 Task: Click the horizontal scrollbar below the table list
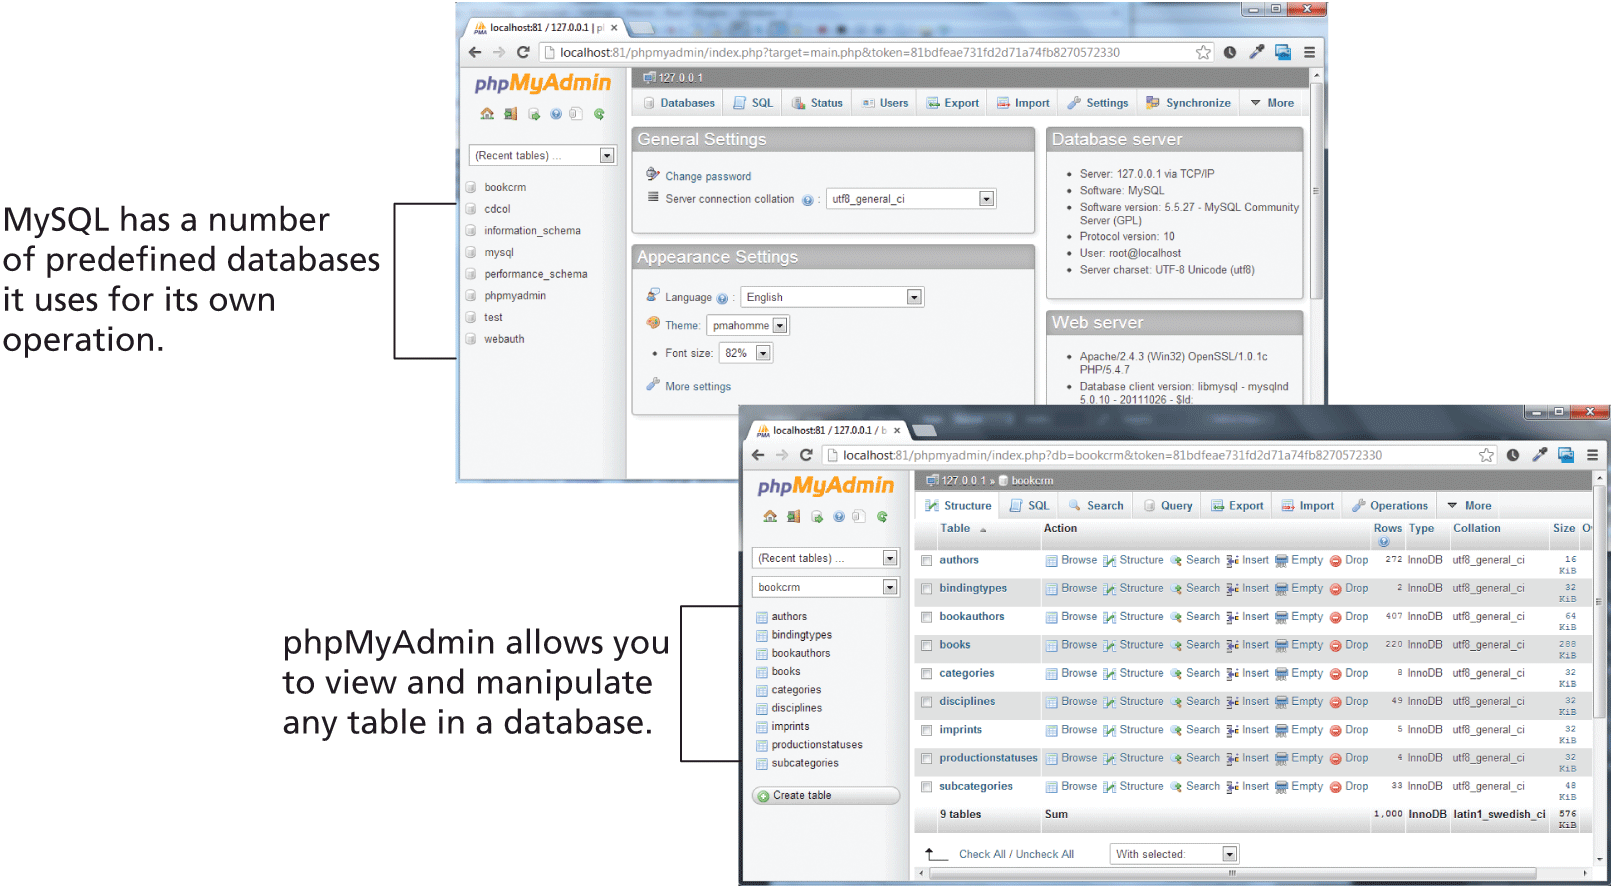click(1230, 874)
